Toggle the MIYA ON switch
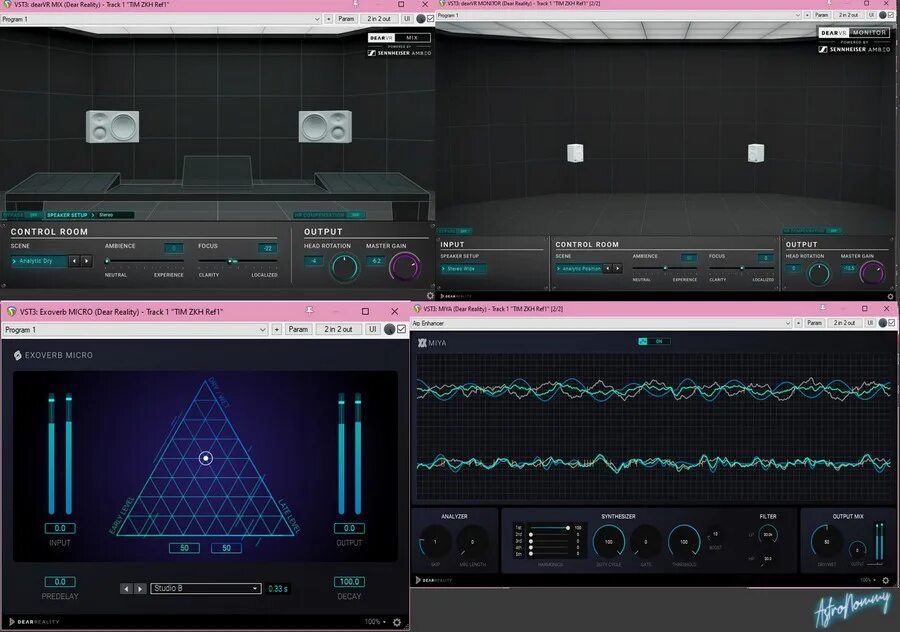The image size is (900, 632). (654, 341)
